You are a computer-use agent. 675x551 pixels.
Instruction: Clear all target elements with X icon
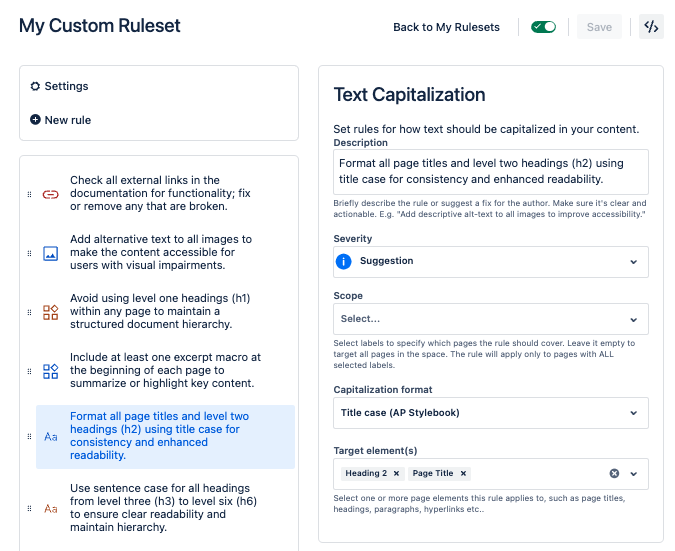click(614, 473)
